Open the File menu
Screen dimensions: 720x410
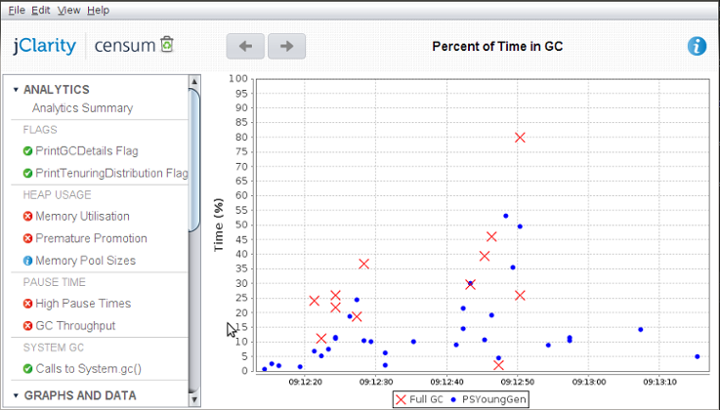coord(17,10)
